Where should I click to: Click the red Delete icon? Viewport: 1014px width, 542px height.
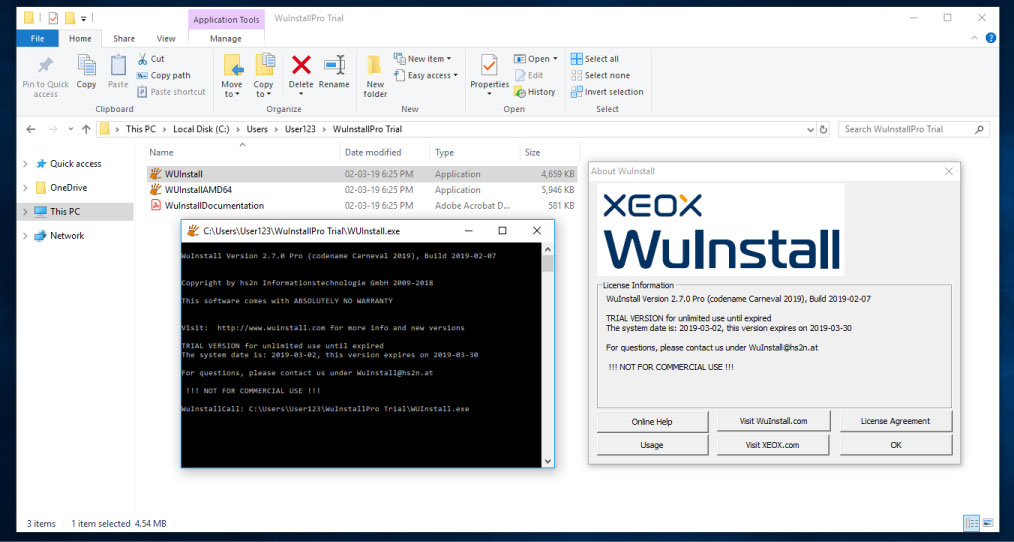click(x=301, y=65)
